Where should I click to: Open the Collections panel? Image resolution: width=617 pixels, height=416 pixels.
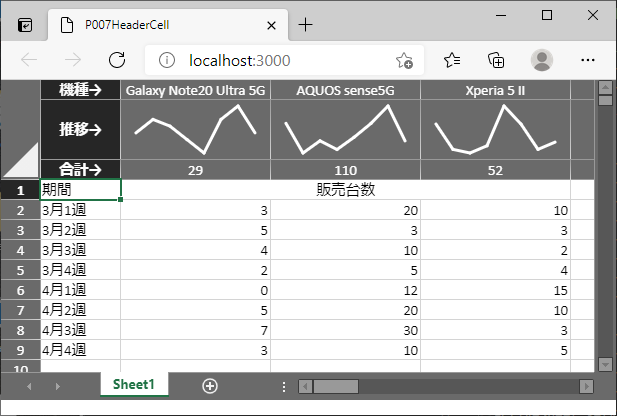coord(496,60)
